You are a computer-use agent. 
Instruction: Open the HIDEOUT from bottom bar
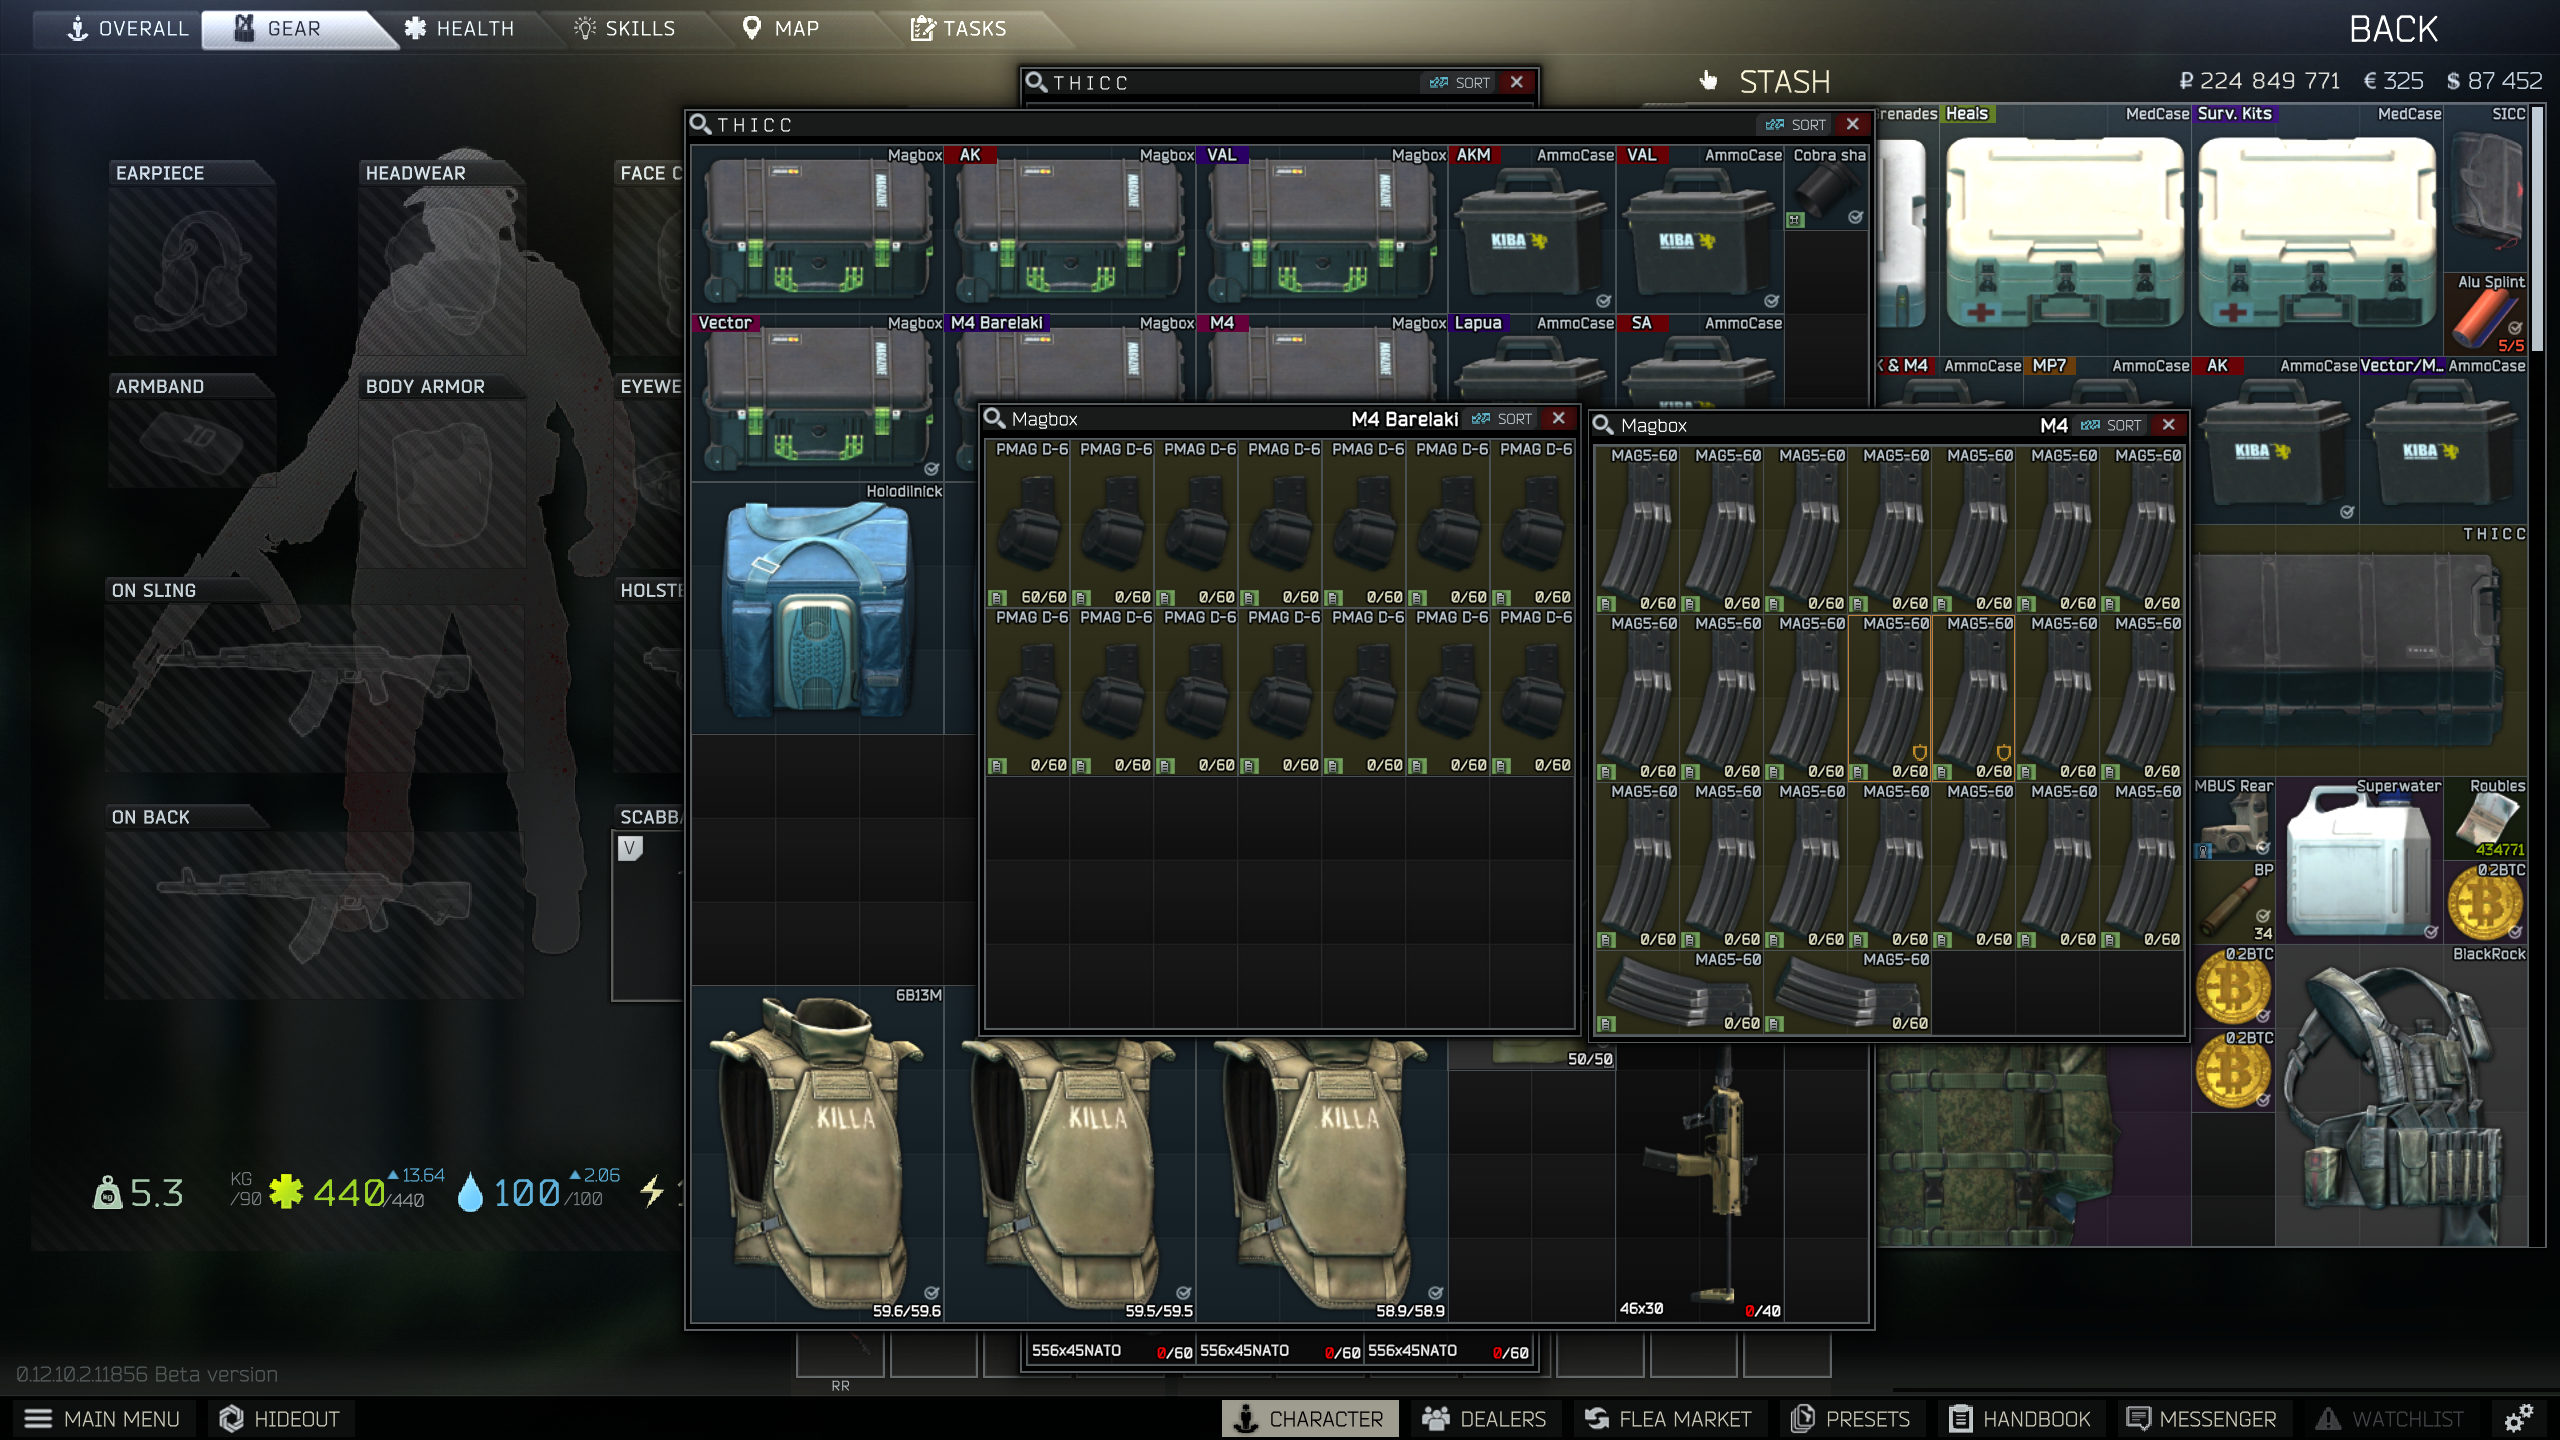[279, 1418]
